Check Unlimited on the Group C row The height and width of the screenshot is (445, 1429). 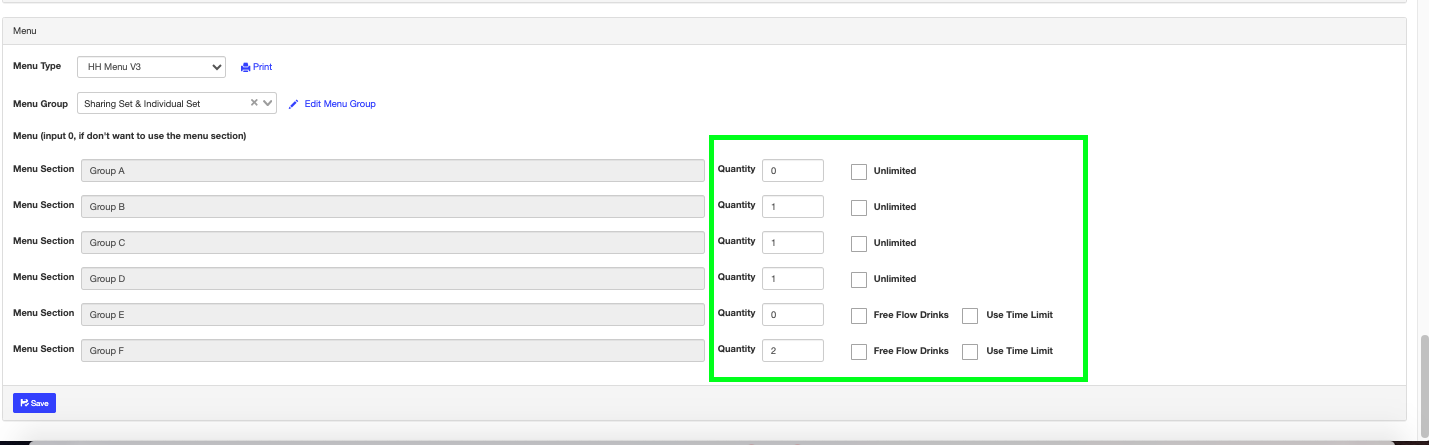tap(859, 243)
